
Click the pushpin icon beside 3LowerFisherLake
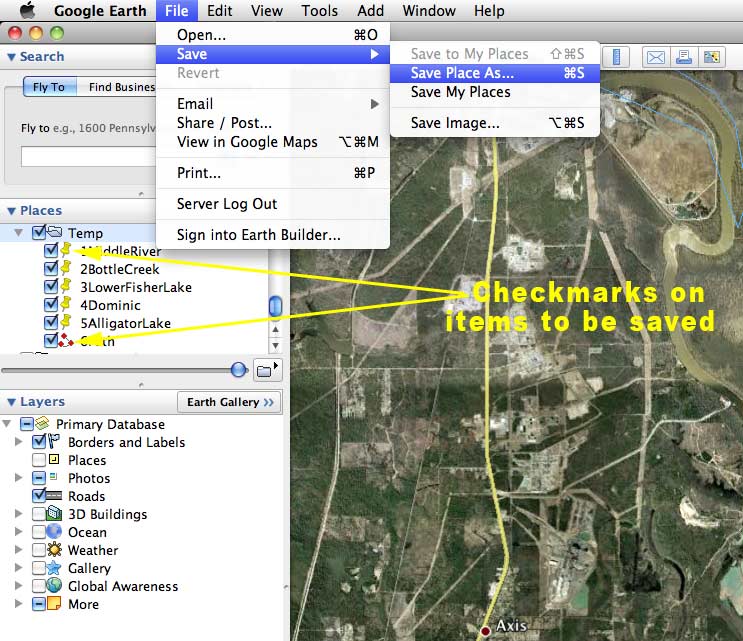[x=66, y=286]
